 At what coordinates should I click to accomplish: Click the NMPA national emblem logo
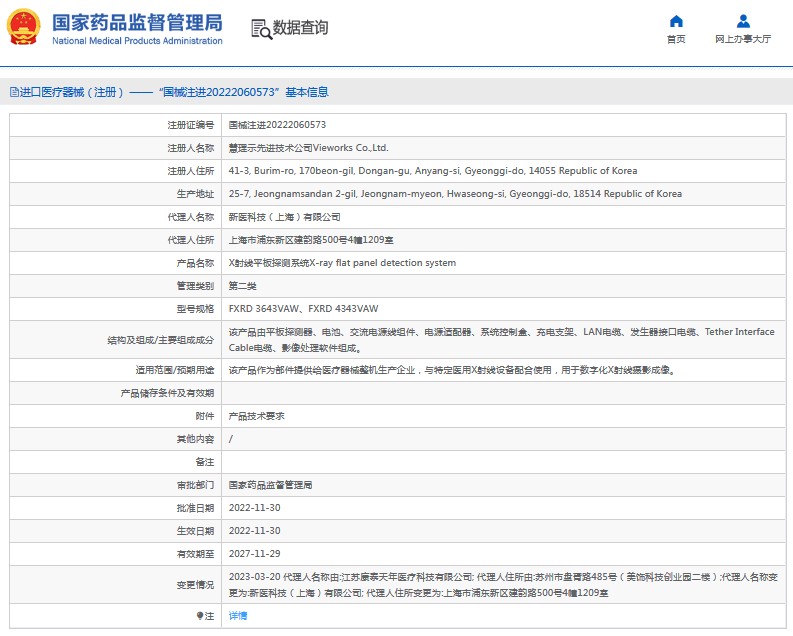point(25,28)
